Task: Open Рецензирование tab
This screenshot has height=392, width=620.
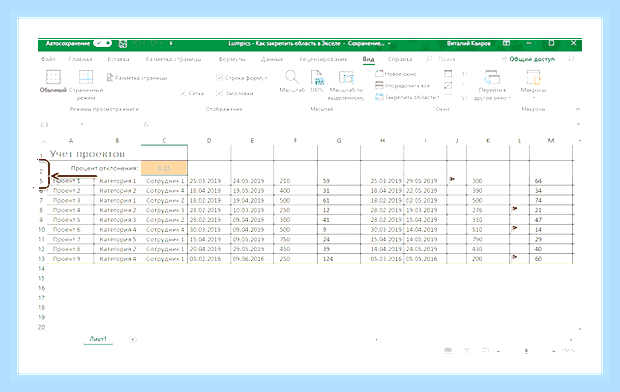Action: tap(323, 59)
